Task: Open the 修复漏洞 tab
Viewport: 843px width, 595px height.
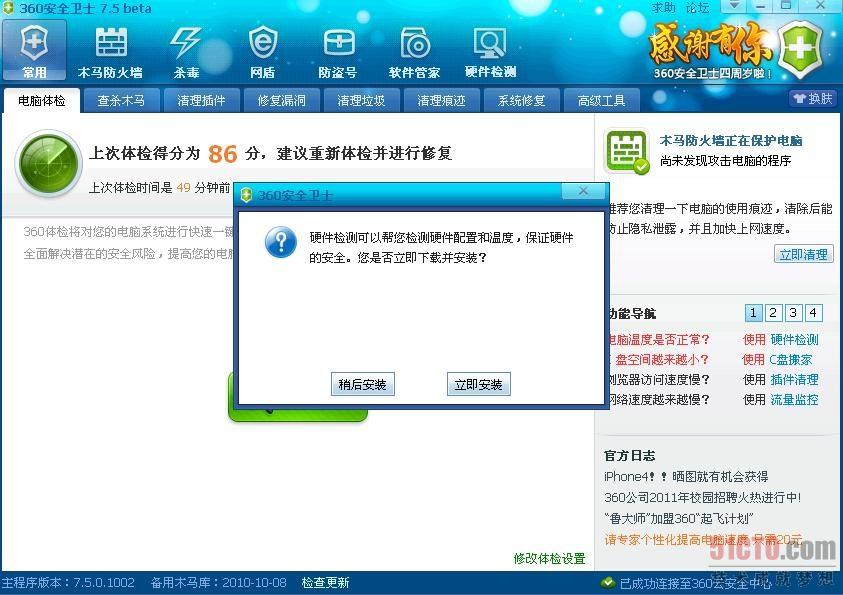Action: click(281, 101)
